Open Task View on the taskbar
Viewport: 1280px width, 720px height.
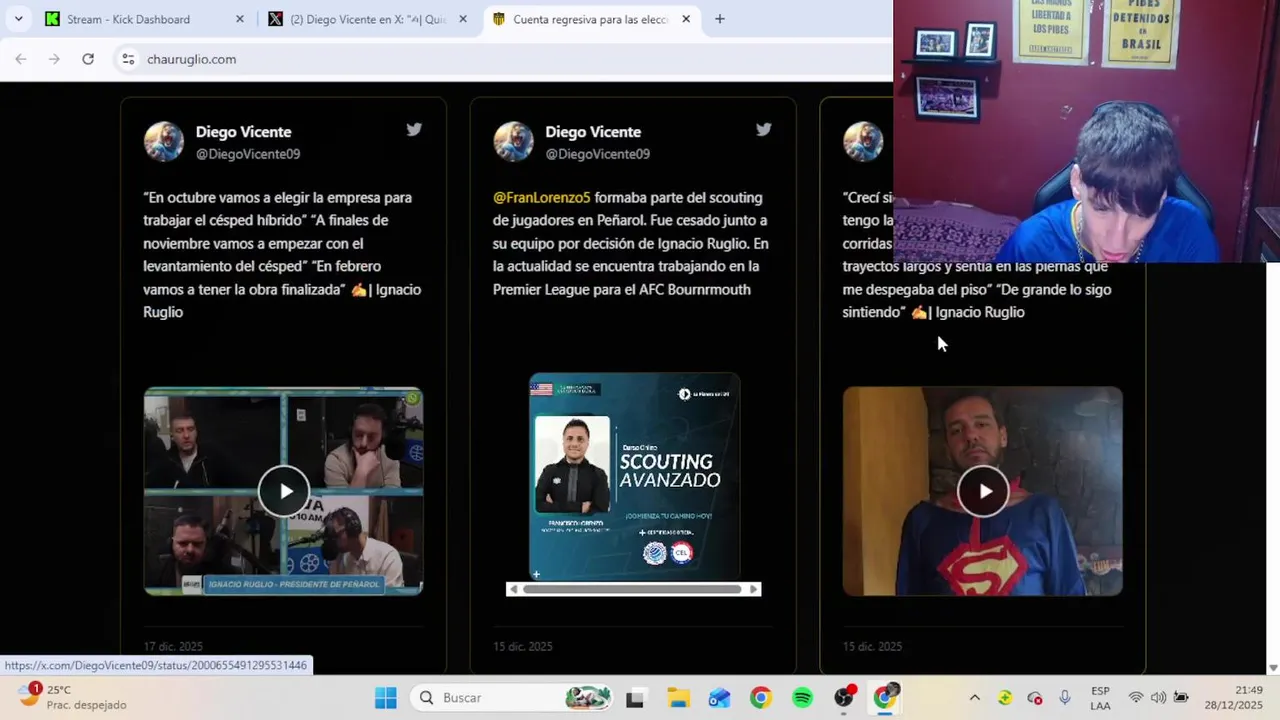tap(635, 698)
